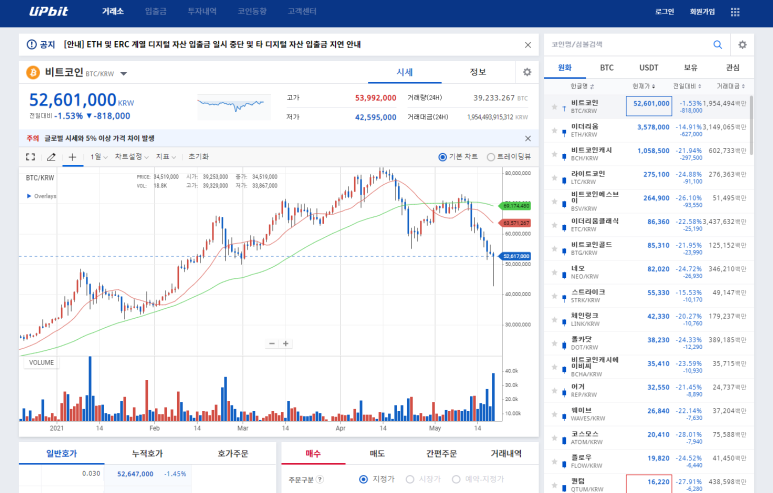Click the coin name search field
The image size is (773, 493).
629,44
